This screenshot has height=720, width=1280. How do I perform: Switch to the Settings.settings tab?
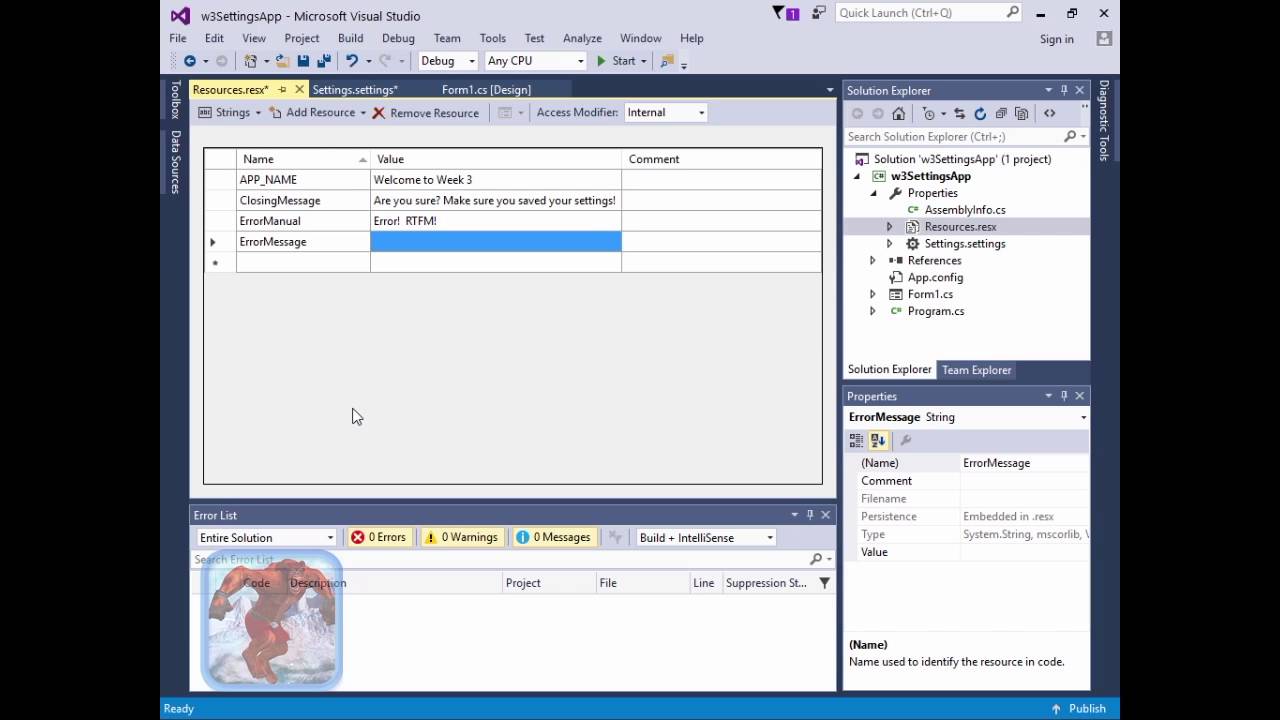click(x=355, y=90)
